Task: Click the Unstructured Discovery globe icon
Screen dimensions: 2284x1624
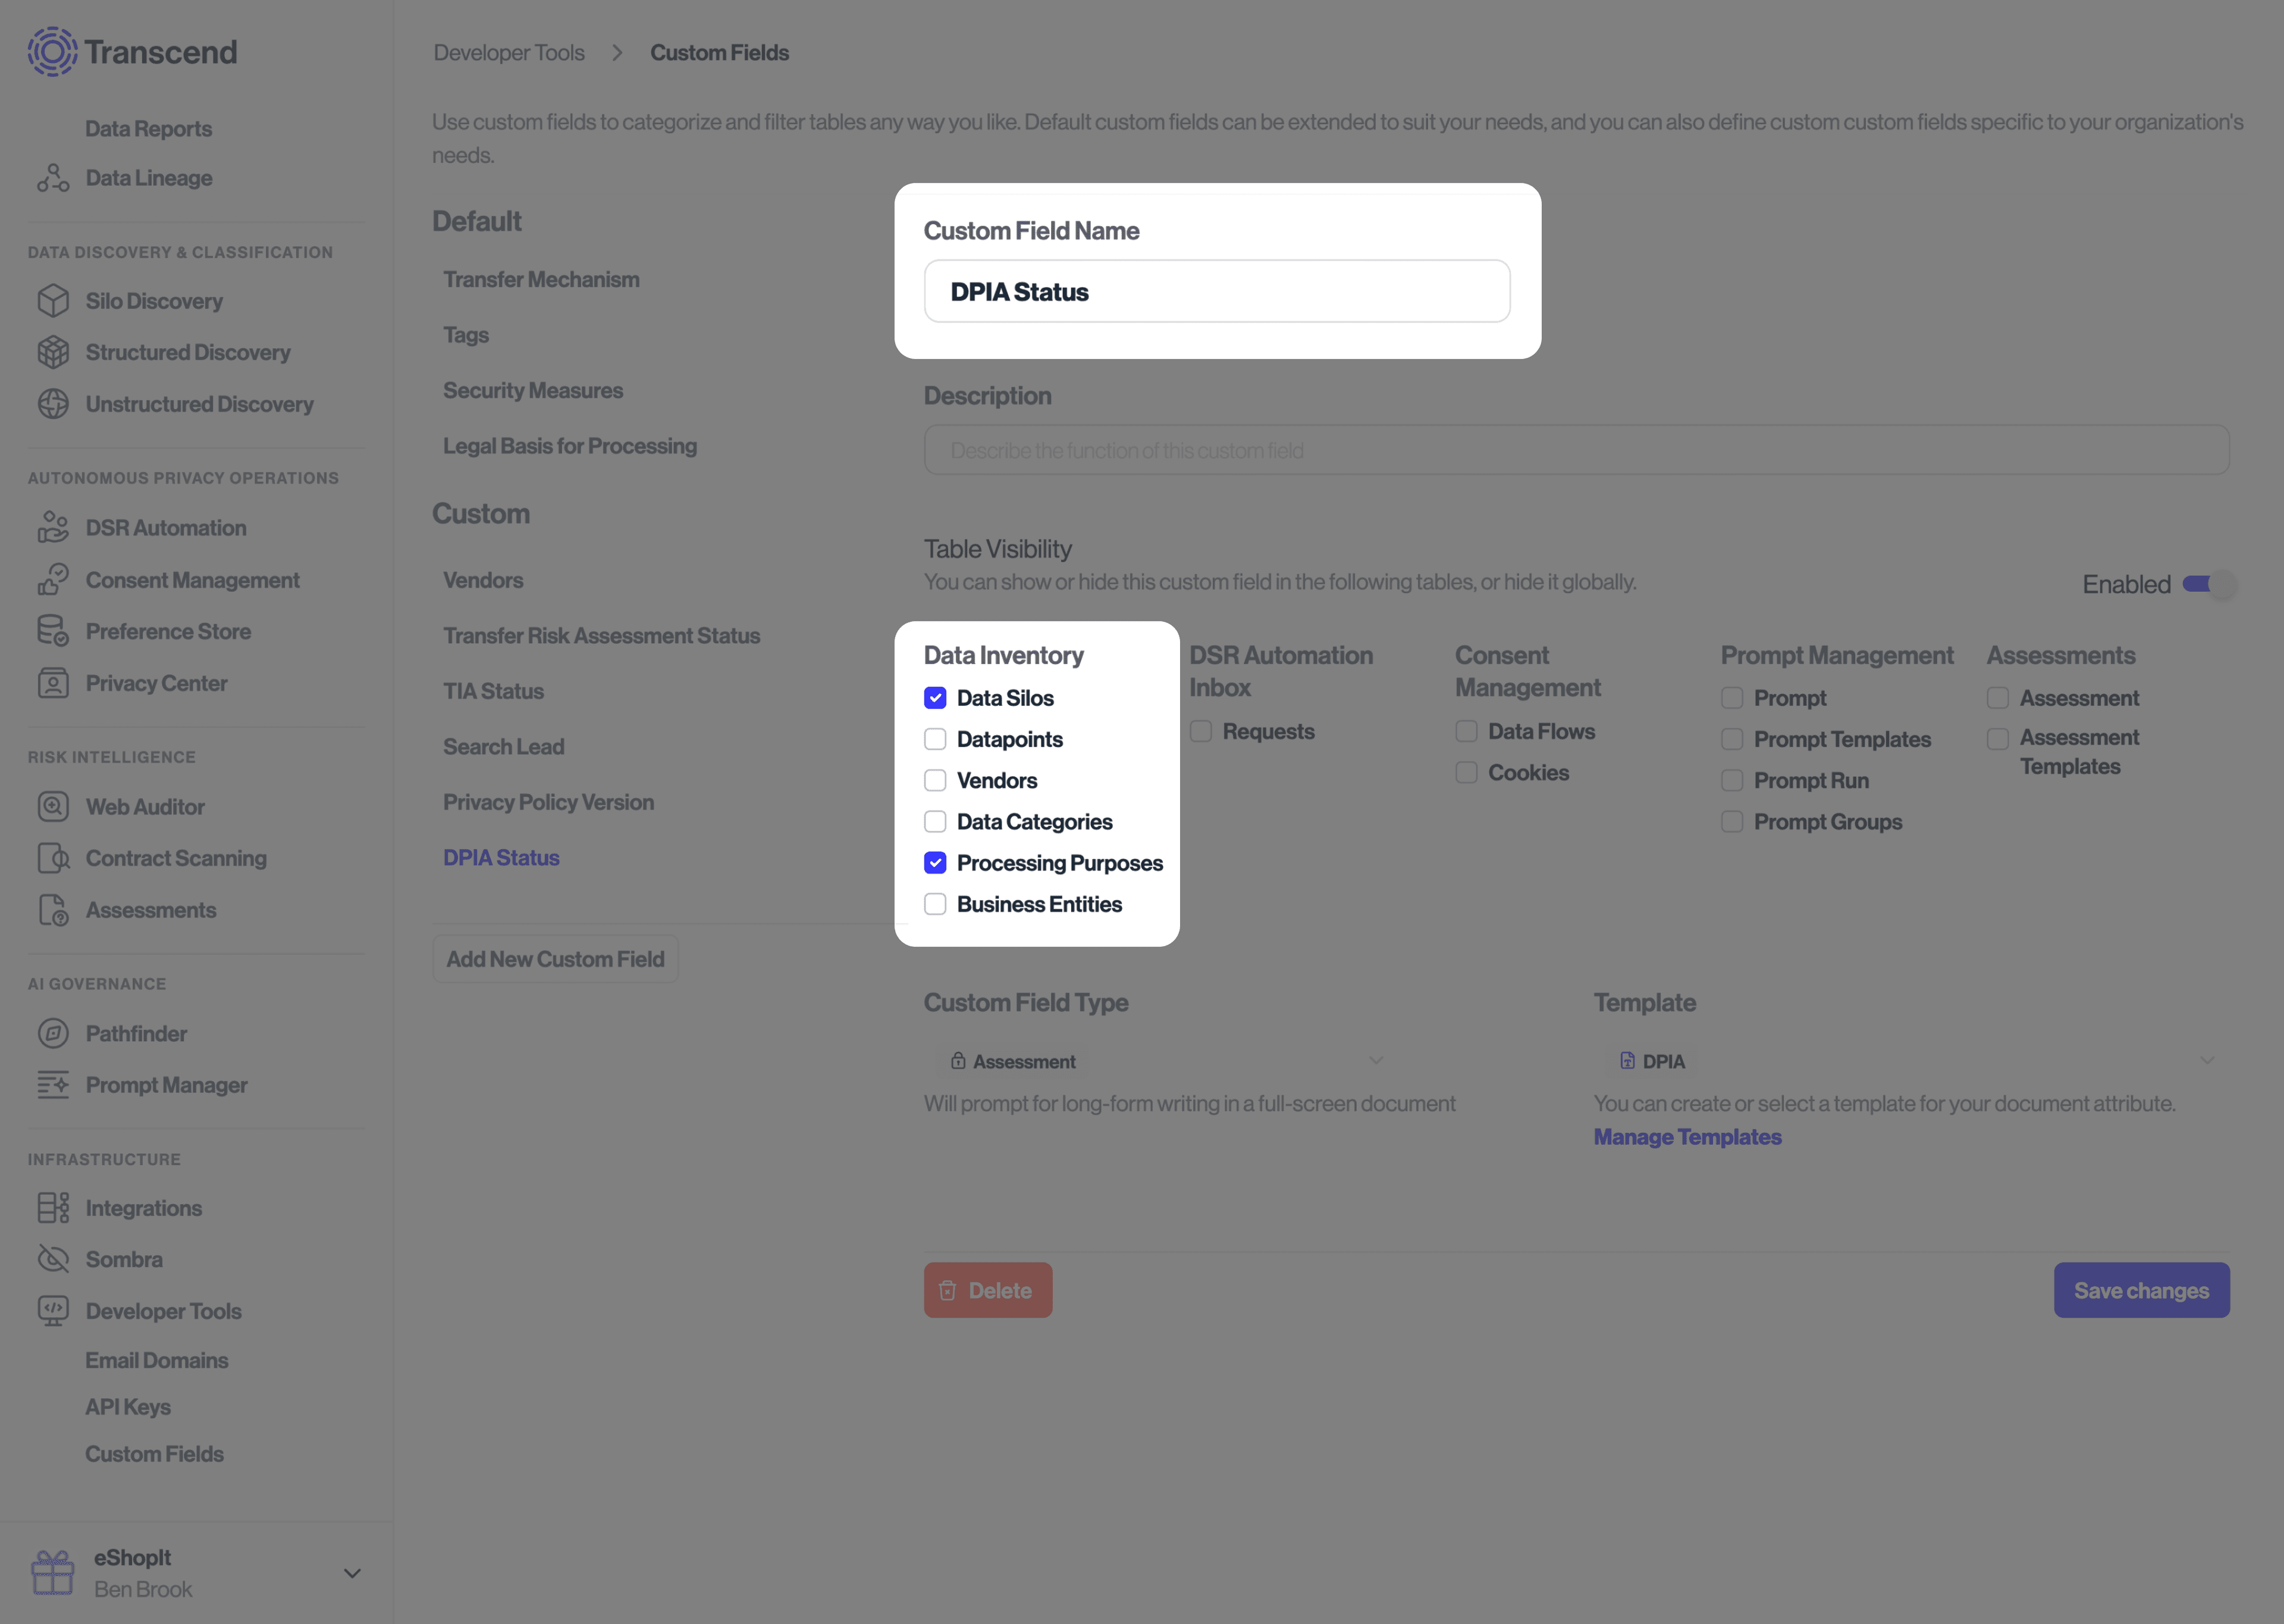Action: click(x=53, y=404)
